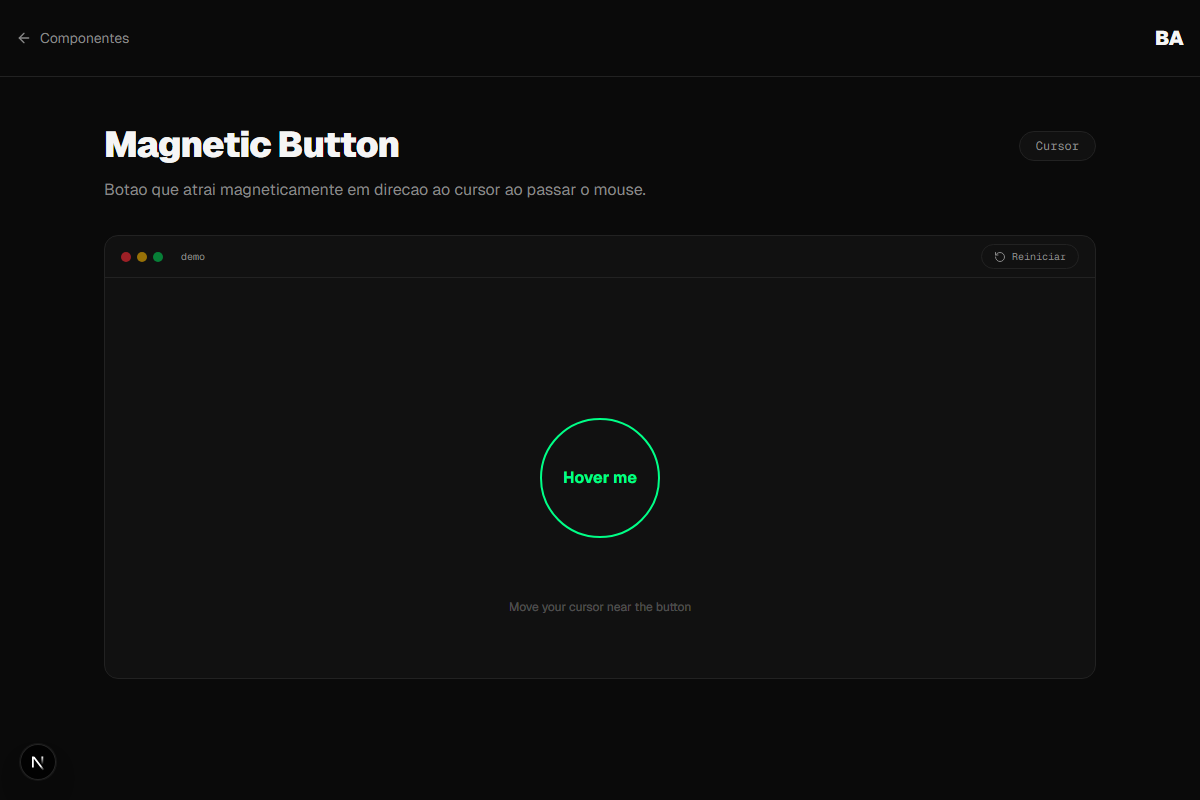This screenshot has height=800, width=1200.
Task: Click the BA logo top right
Action: [1168, 38]
